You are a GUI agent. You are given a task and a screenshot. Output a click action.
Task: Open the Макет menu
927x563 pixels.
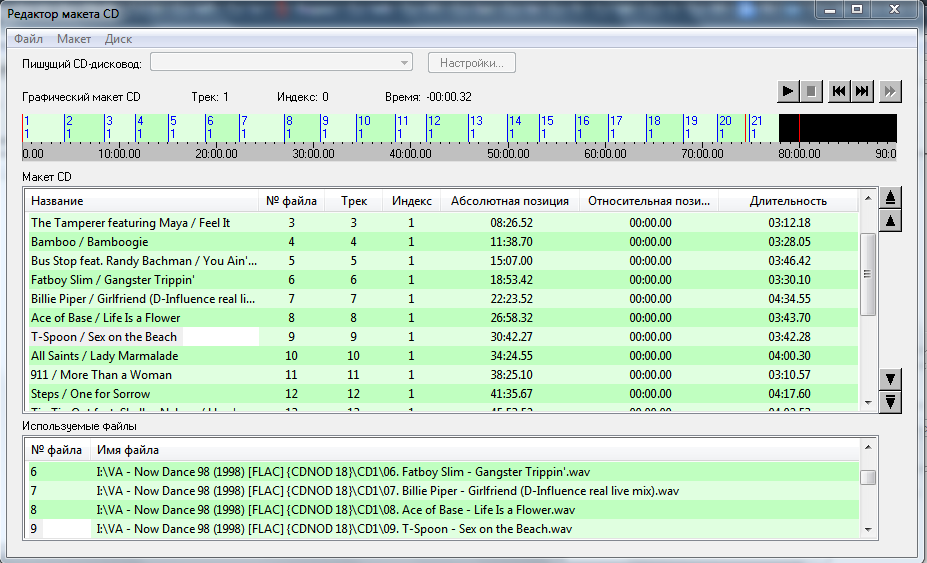(74, 39)
